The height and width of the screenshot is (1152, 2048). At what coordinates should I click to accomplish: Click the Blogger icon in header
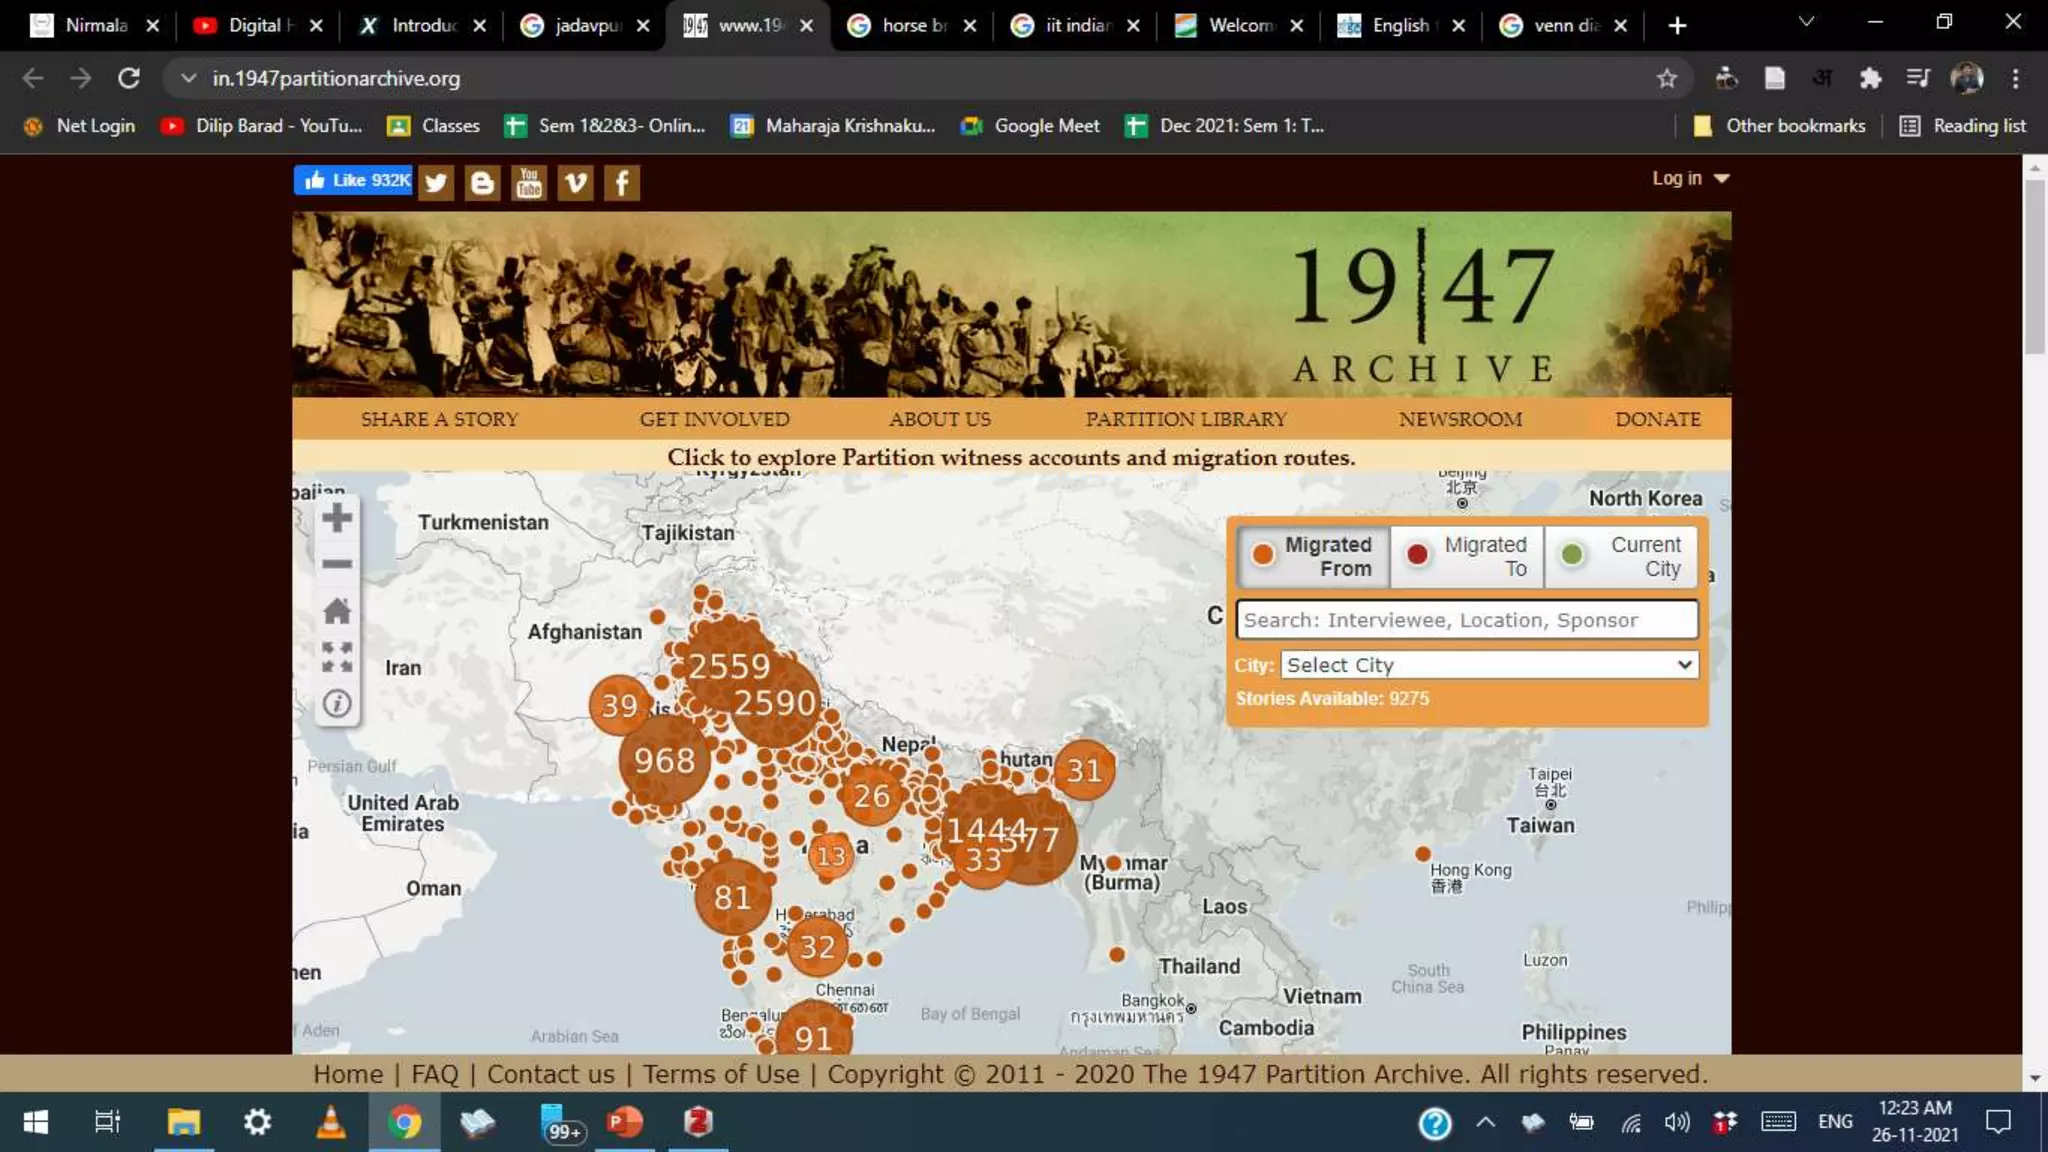(482, 183)
